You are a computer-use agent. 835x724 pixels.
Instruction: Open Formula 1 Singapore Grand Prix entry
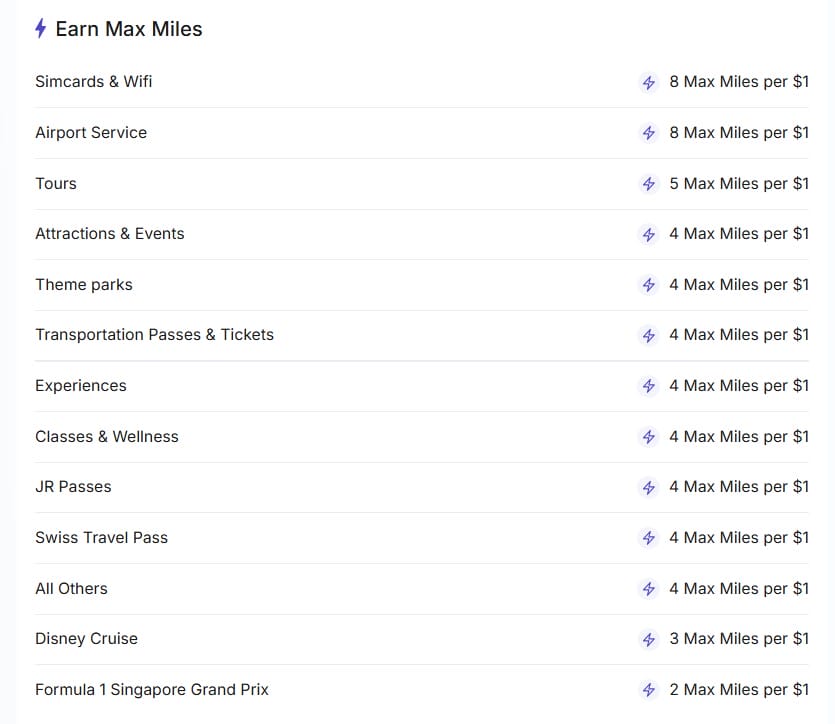click(152, 690)
